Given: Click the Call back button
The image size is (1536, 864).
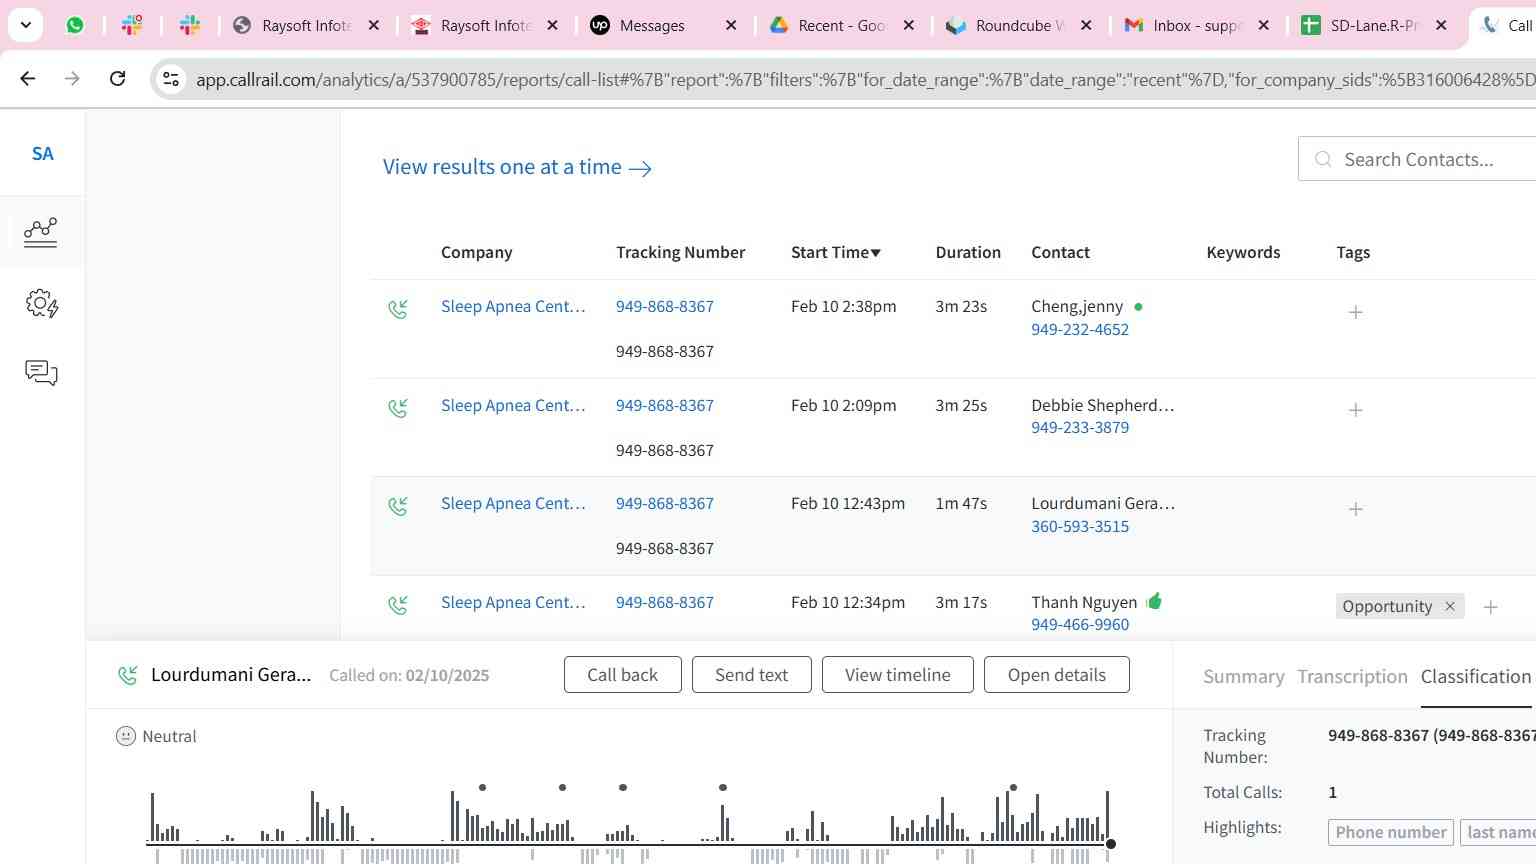Looking at the screenshot, I should click(622, 675).
